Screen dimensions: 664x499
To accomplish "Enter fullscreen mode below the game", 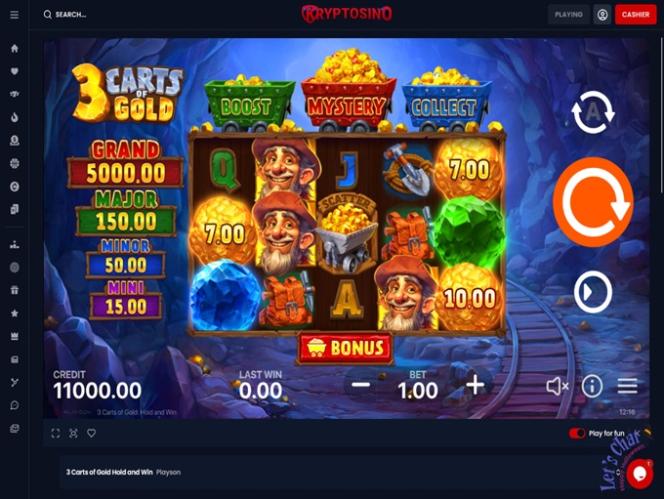I will pyautogui.click(x=55, y=433).
